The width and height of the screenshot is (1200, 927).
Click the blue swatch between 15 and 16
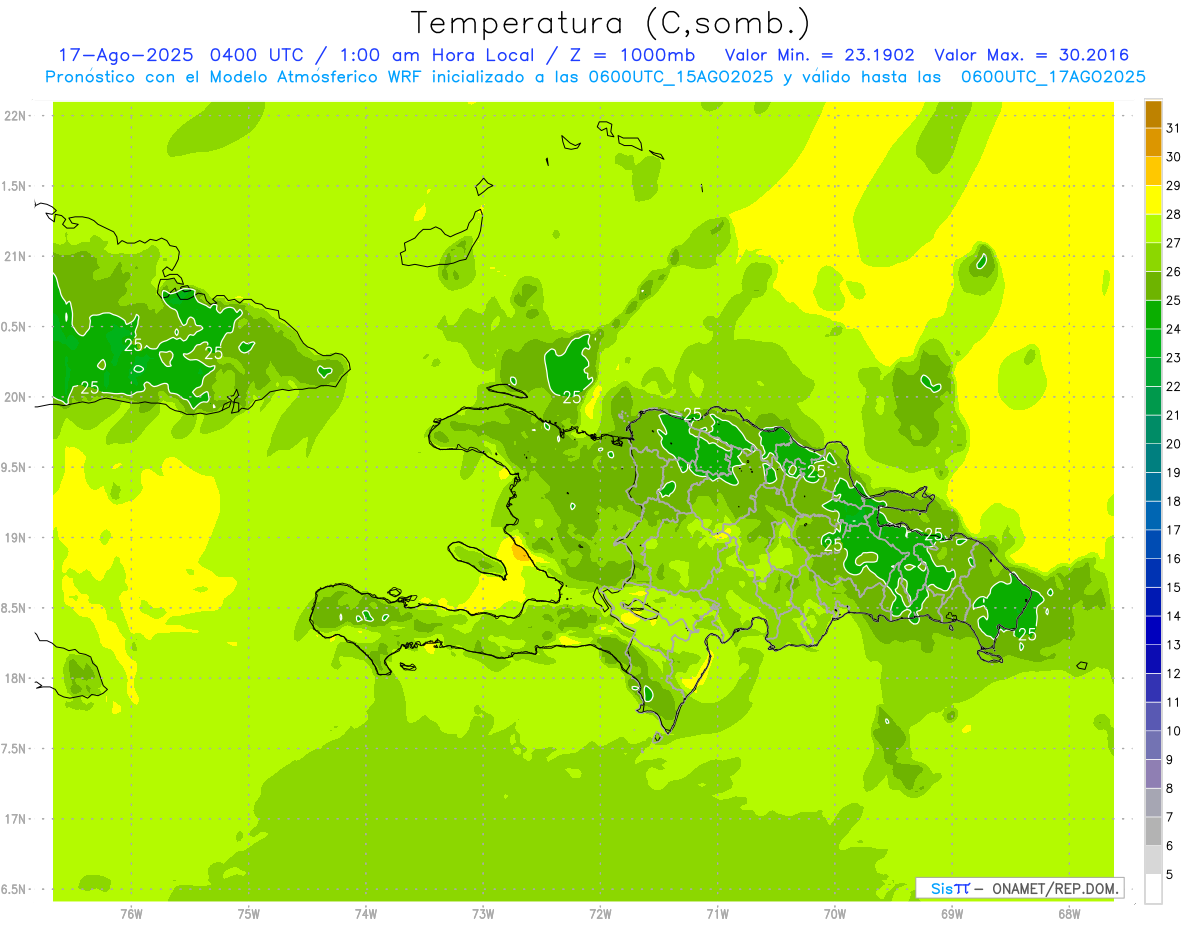[1153, 573]
